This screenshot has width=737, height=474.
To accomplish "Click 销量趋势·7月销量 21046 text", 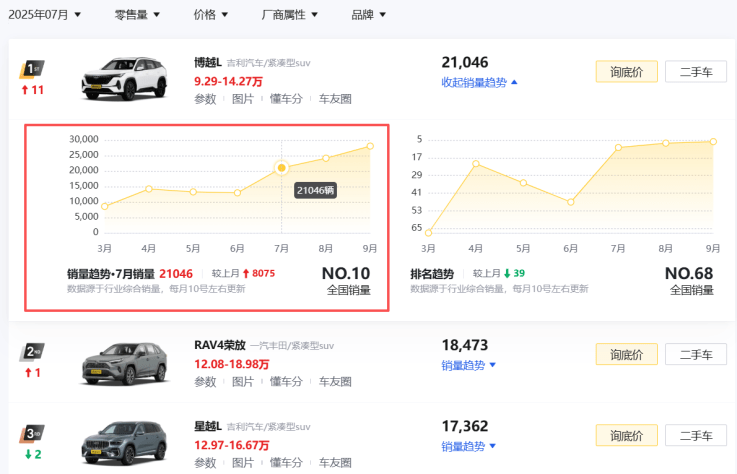I will point(130,274).
